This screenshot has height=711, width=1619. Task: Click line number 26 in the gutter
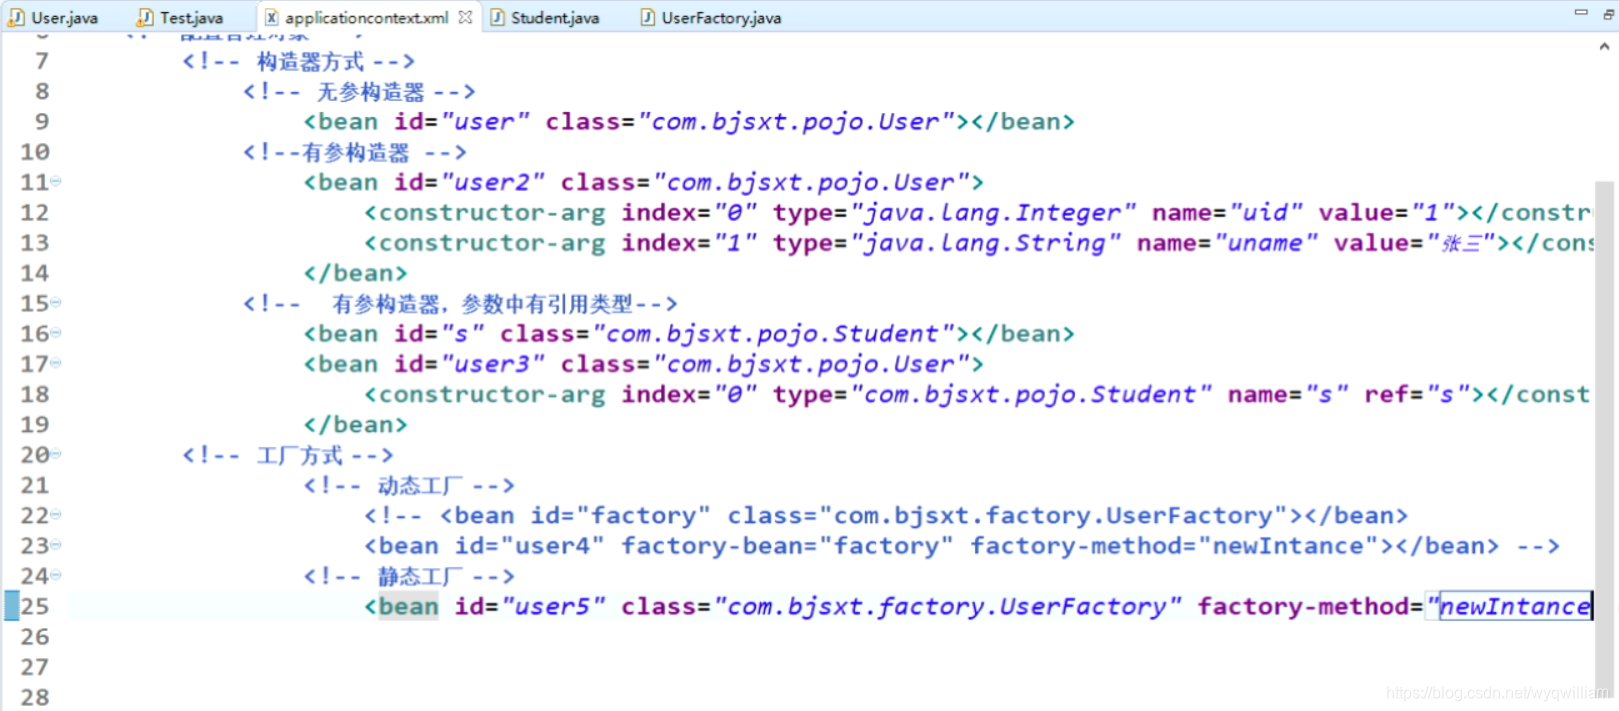click(x=35, y=636)
